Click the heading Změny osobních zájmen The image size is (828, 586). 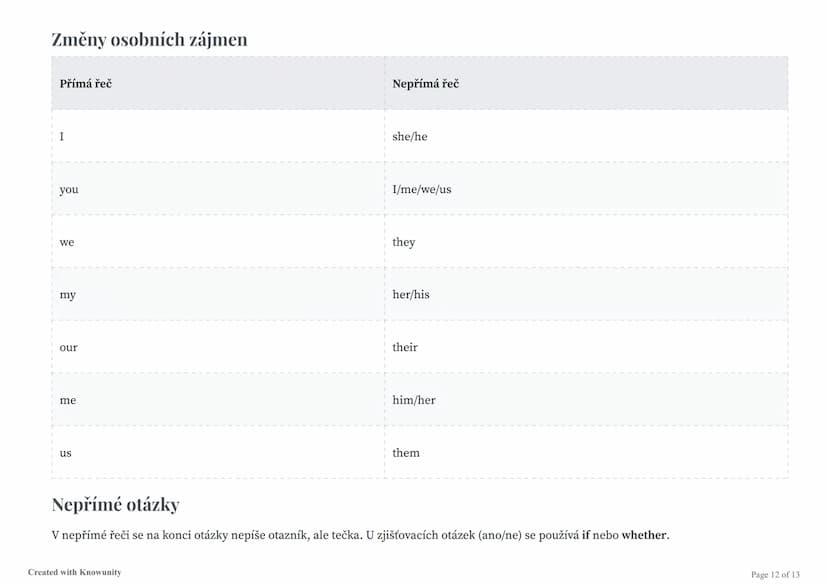(149, 39)
